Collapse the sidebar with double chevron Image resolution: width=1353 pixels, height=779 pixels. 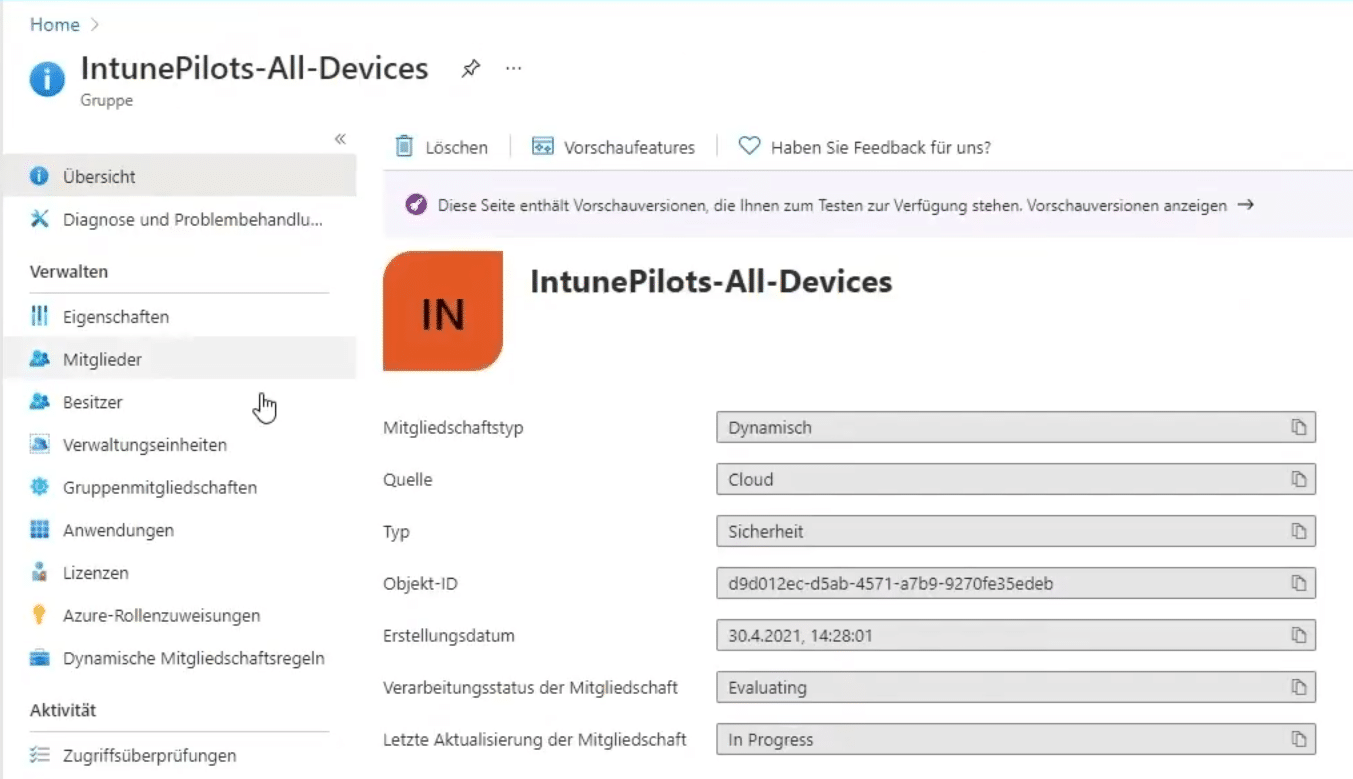click(340, 139)
